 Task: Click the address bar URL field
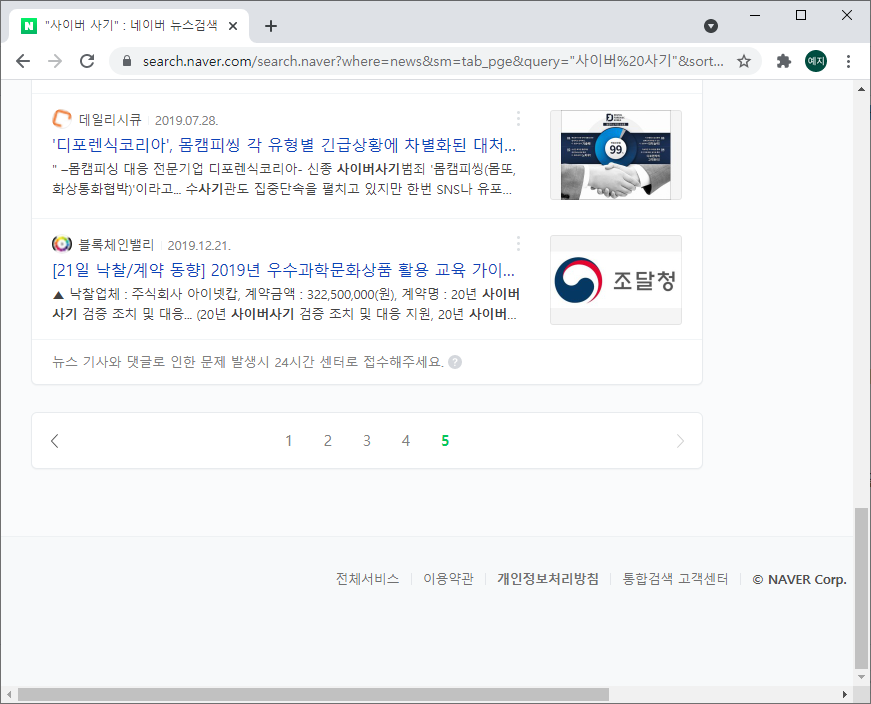(x=433, y=61)
